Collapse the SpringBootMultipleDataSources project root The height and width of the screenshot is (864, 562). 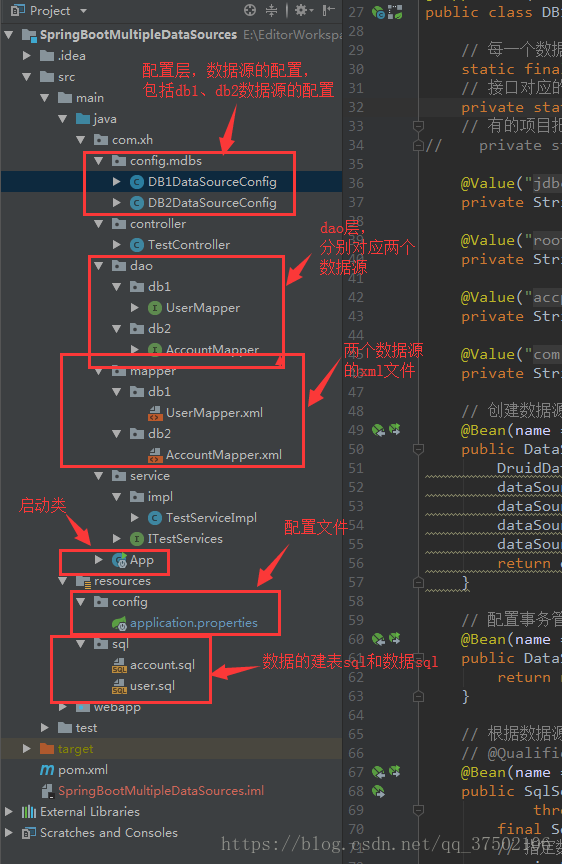9,35
